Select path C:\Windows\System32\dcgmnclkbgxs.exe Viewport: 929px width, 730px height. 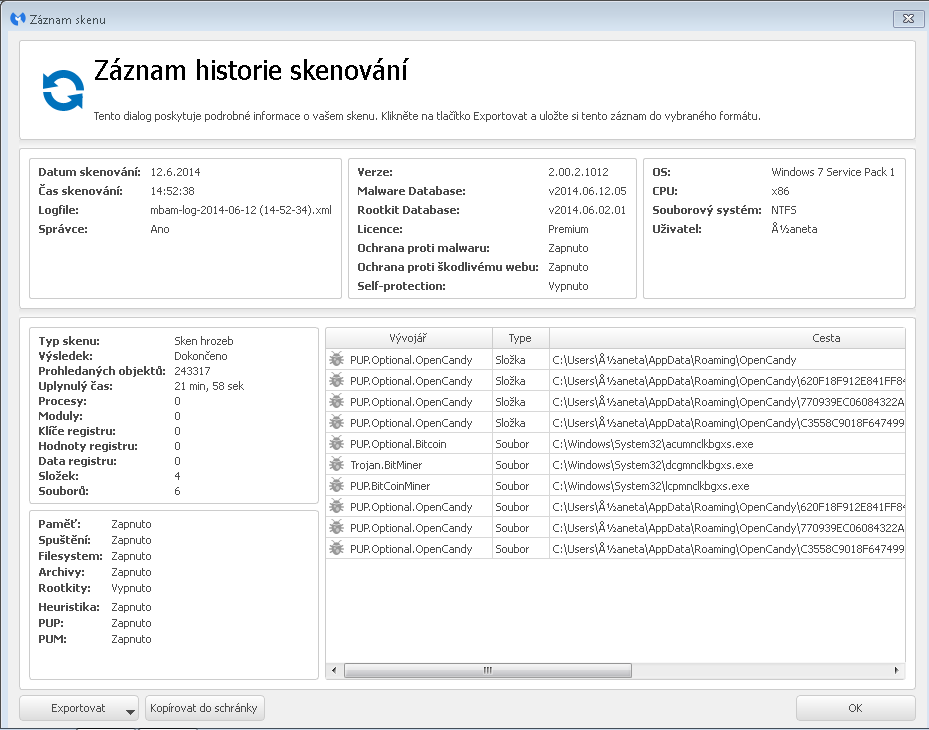(x=653, y=465)
